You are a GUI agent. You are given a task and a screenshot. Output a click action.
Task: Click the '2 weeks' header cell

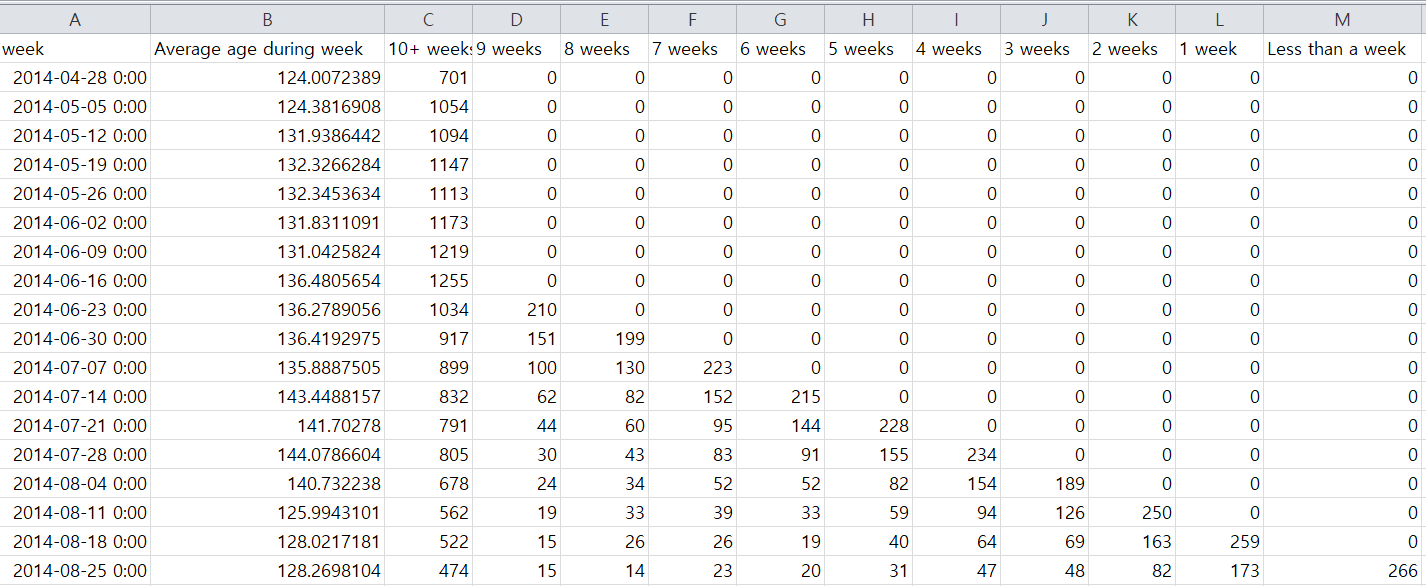1132,48
